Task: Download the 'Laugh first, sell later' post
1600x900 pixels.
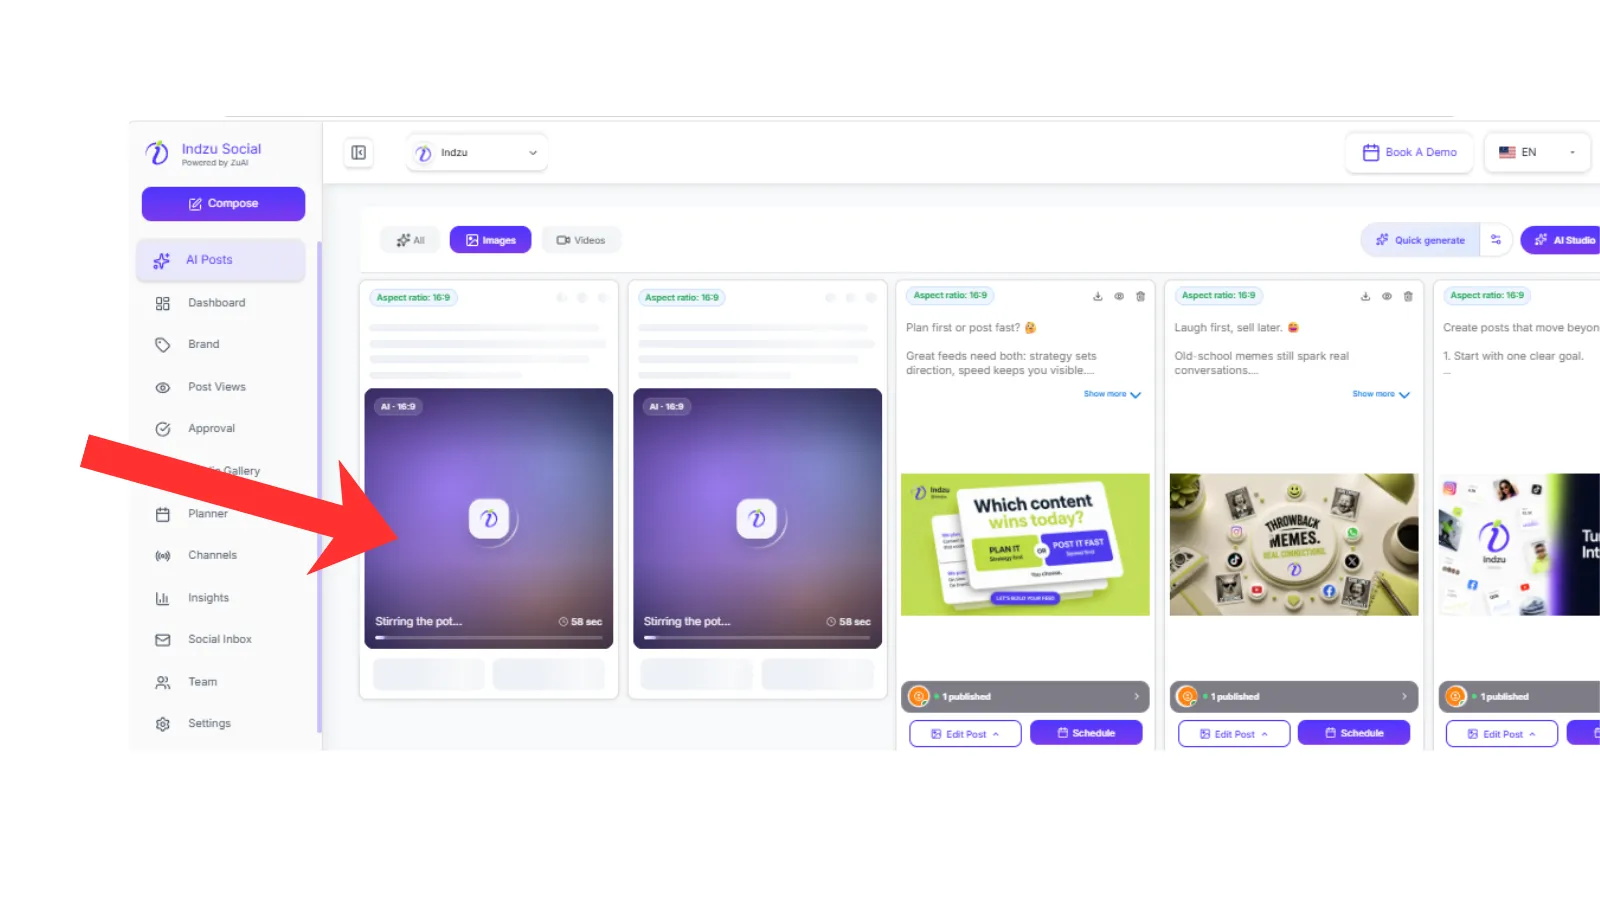Action: click(x=1365, y=297)
